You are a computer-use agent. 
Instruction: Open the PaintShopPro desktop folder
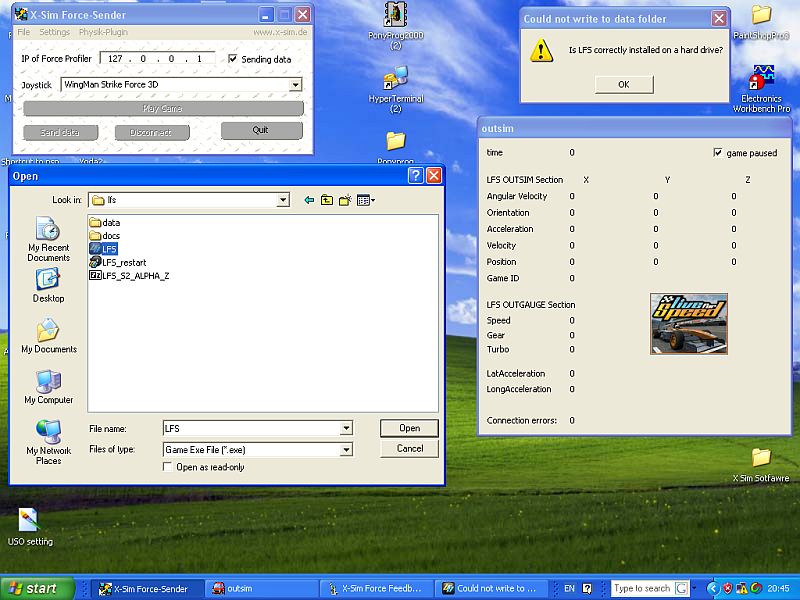761,22
